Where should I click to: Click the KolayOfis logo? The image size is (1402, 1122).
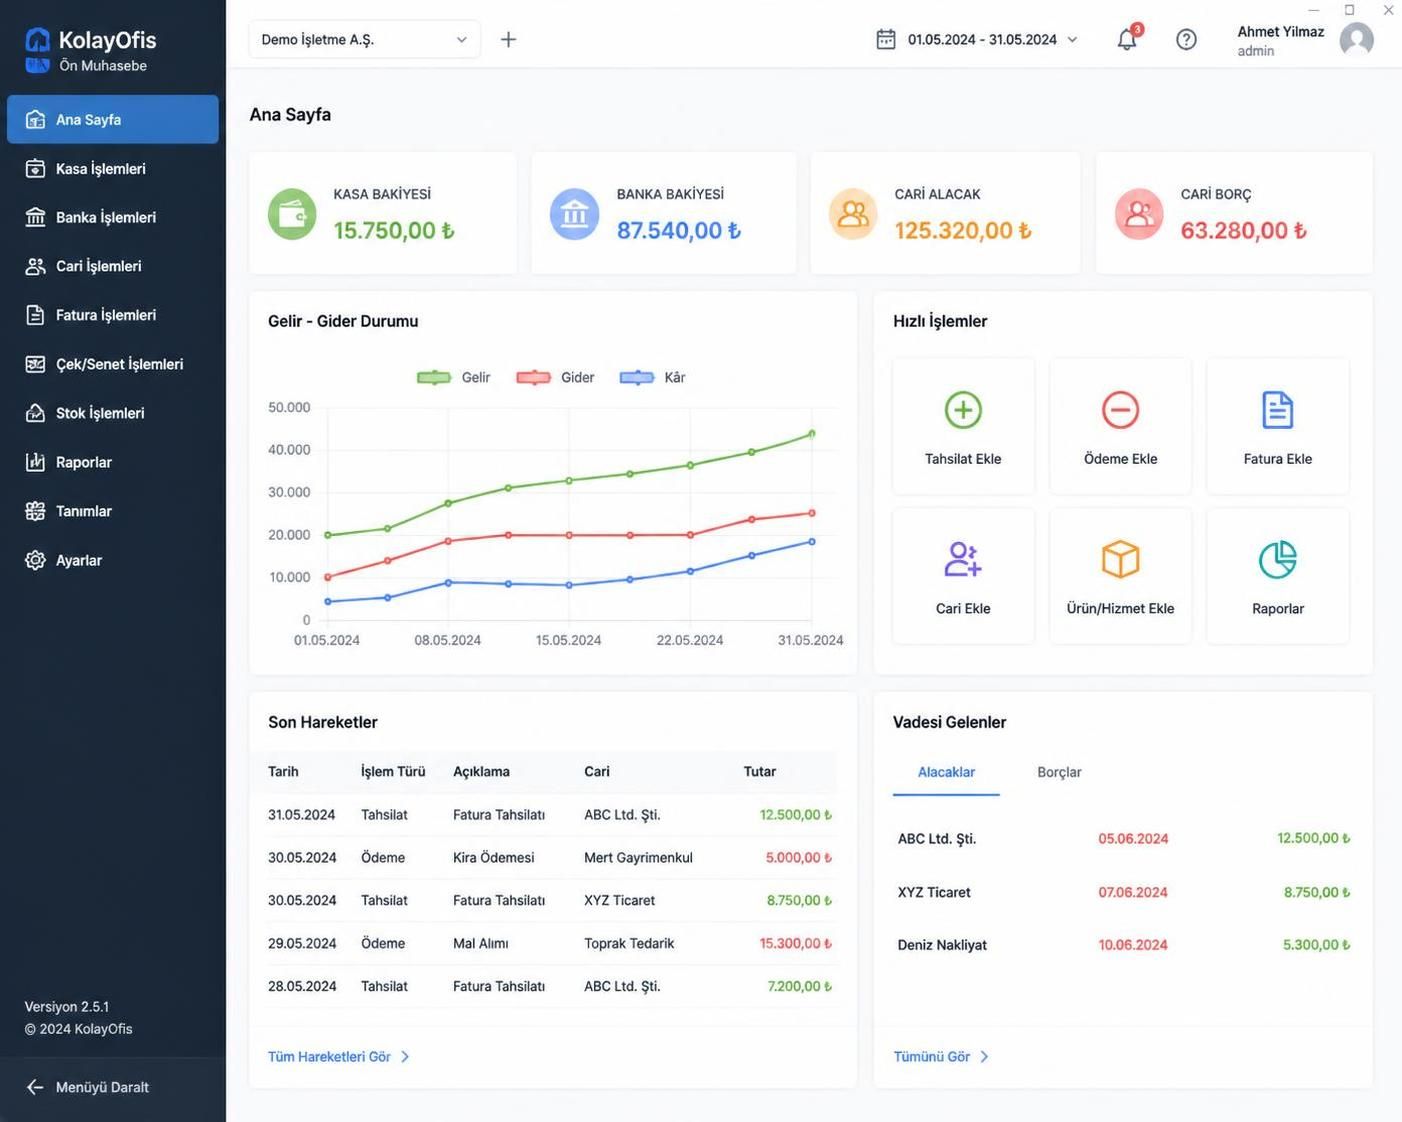coord(37,50)
